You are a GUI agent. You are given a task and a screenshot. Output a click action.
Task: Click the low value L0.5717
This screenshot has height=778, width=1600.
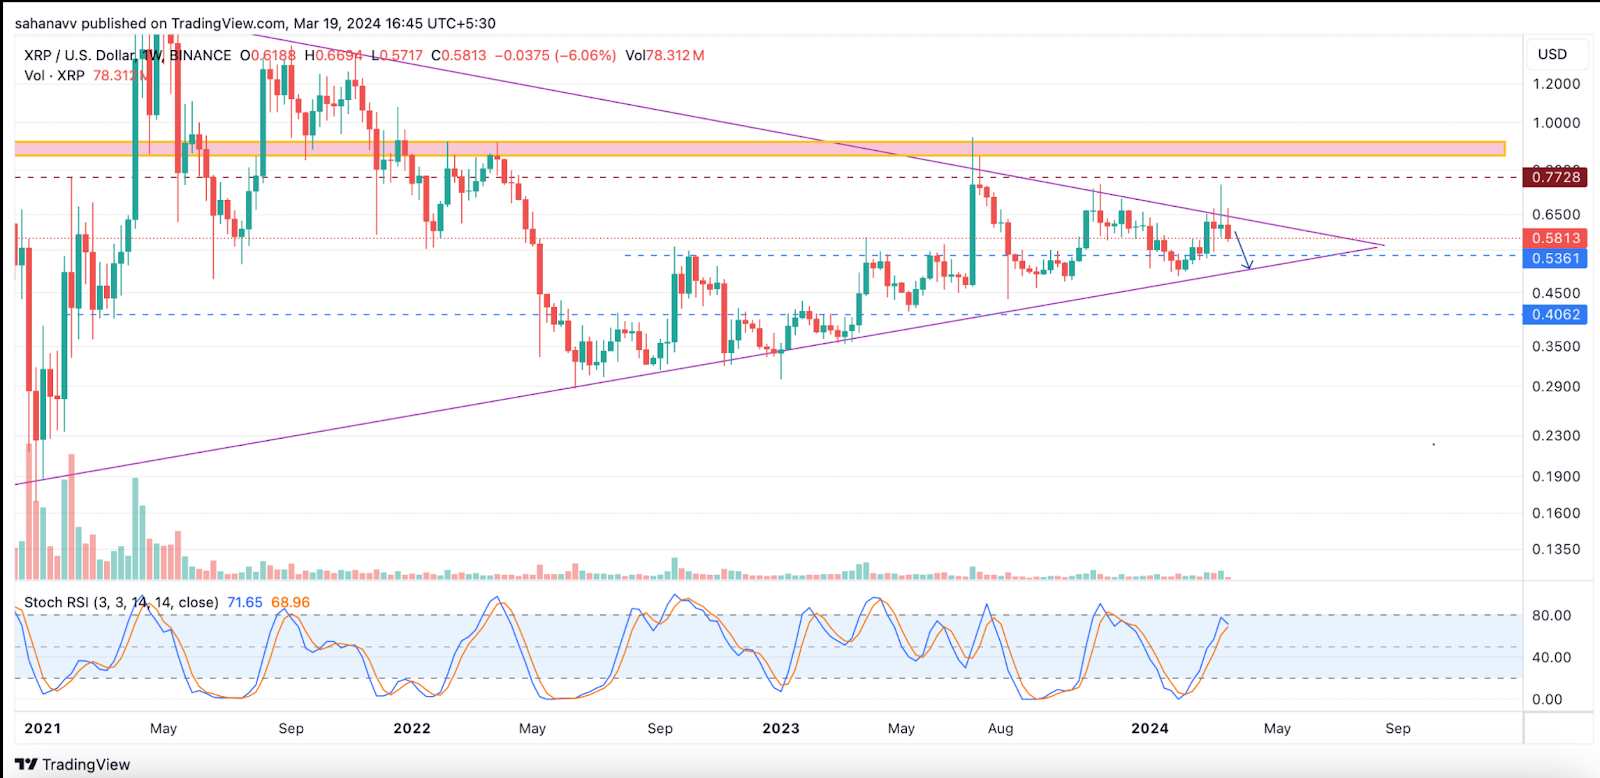tap(397, 55)
